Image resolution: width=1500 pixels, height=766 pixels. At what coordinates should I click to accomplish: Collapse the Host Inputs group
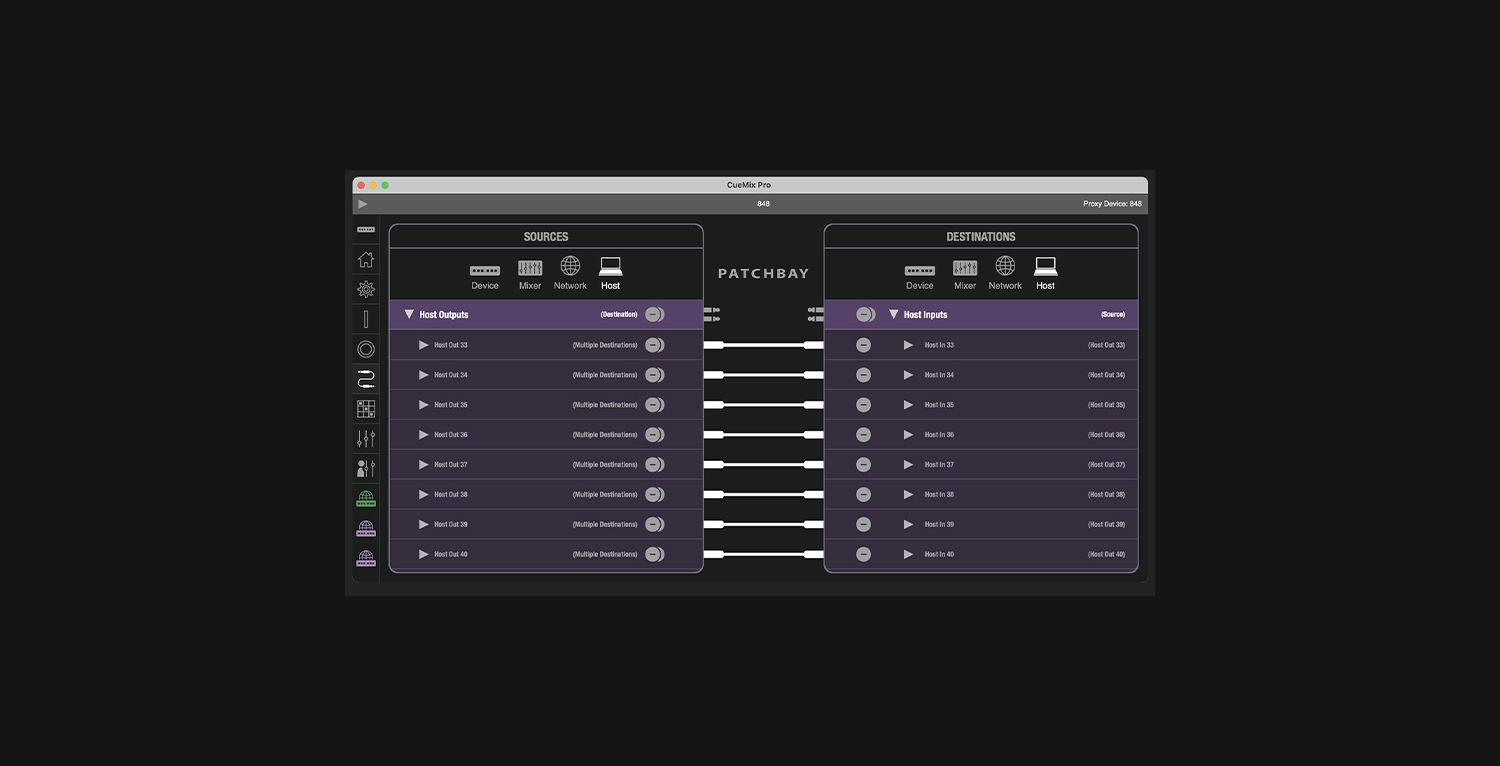pyautogui.click(x=894, y=314)
